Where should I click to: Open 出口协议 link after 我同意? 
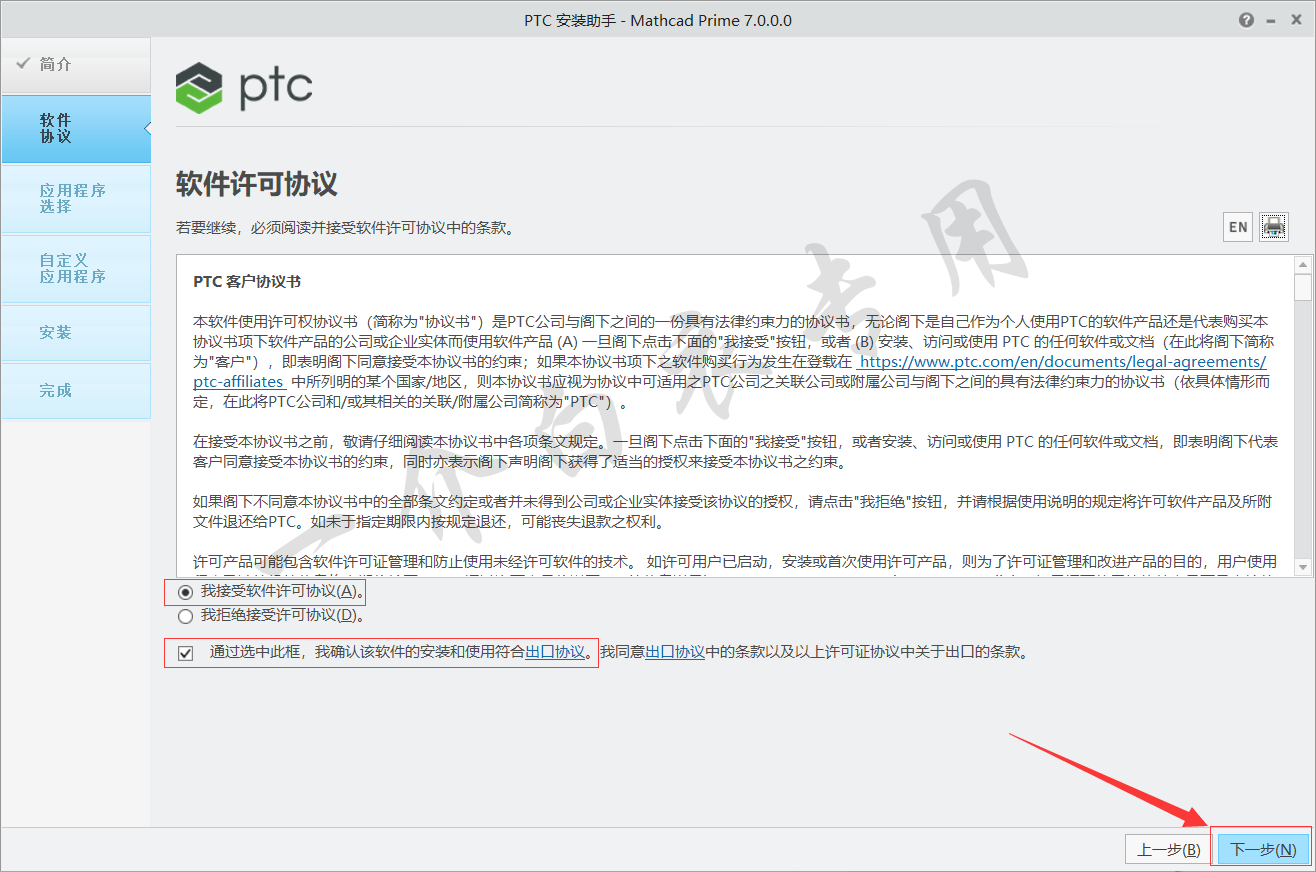click(675, 653)
